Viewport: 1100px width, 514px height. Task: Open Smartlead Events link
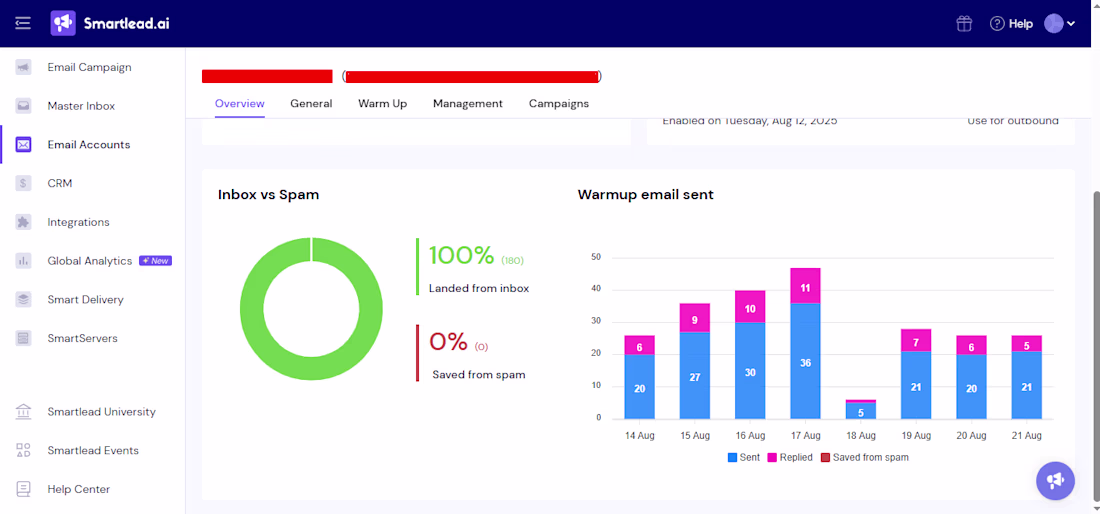93,450
